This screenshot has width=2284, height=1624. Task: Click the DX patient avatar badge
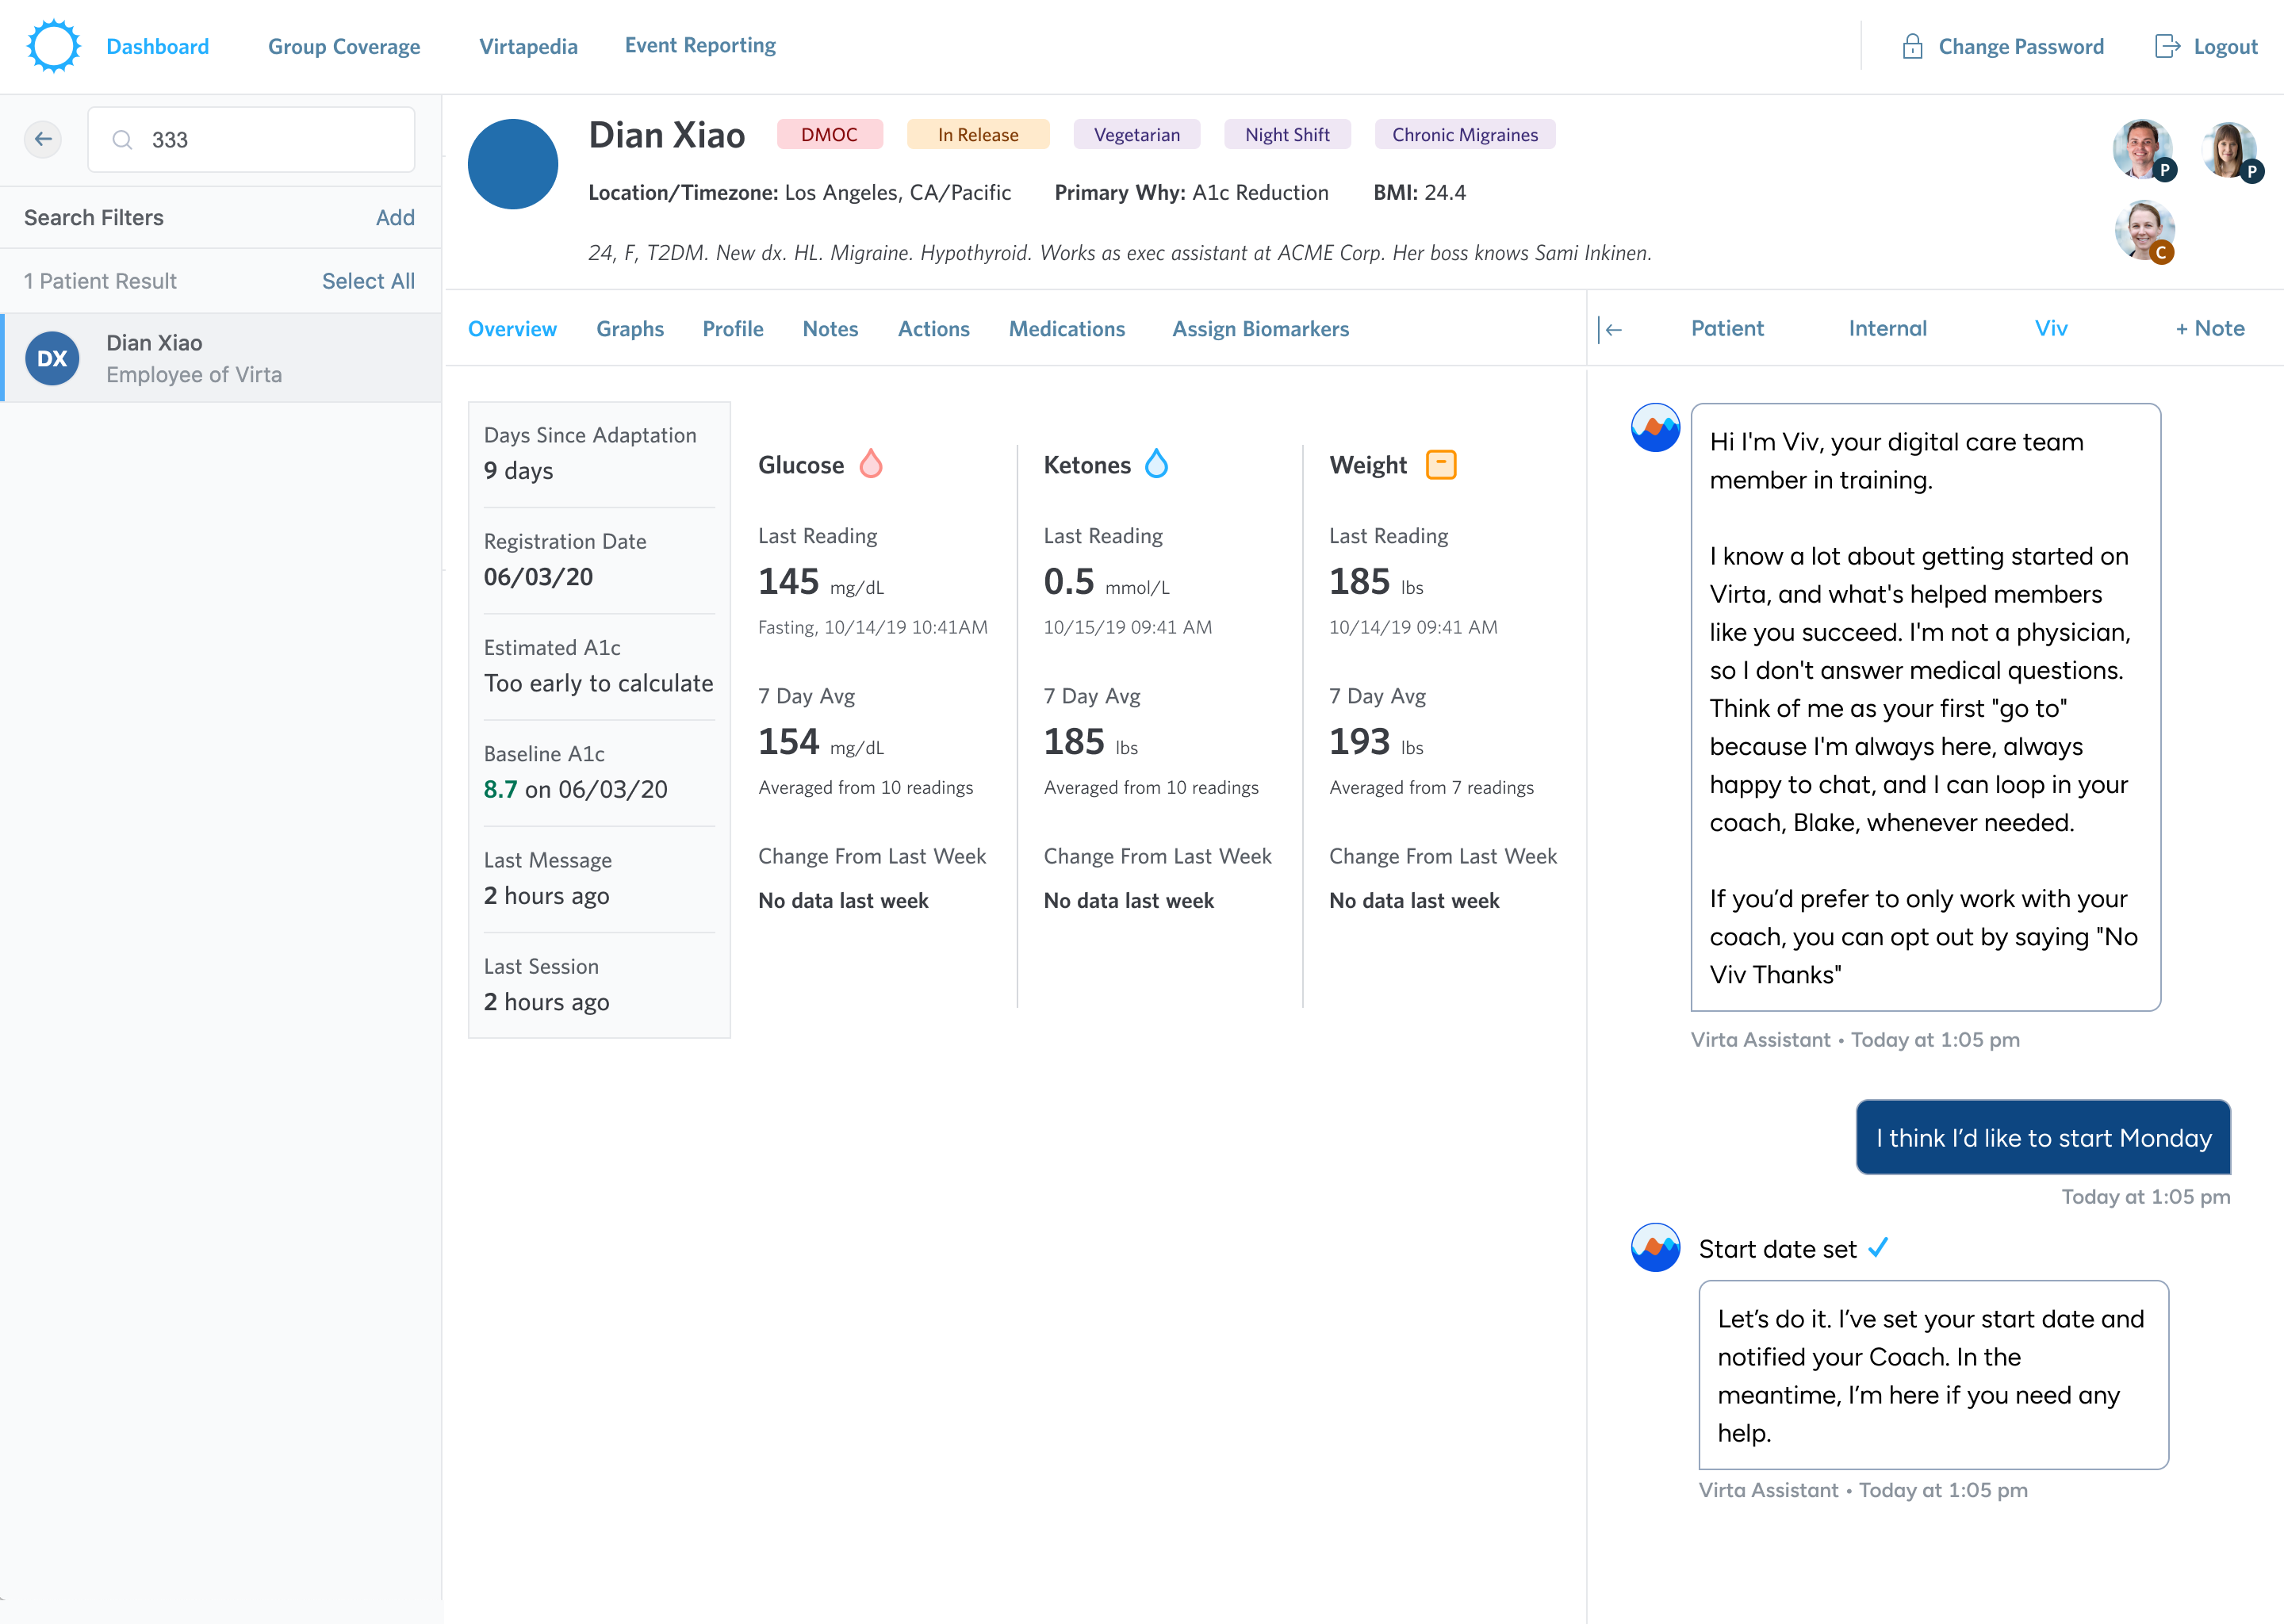[x=52, y=358]
